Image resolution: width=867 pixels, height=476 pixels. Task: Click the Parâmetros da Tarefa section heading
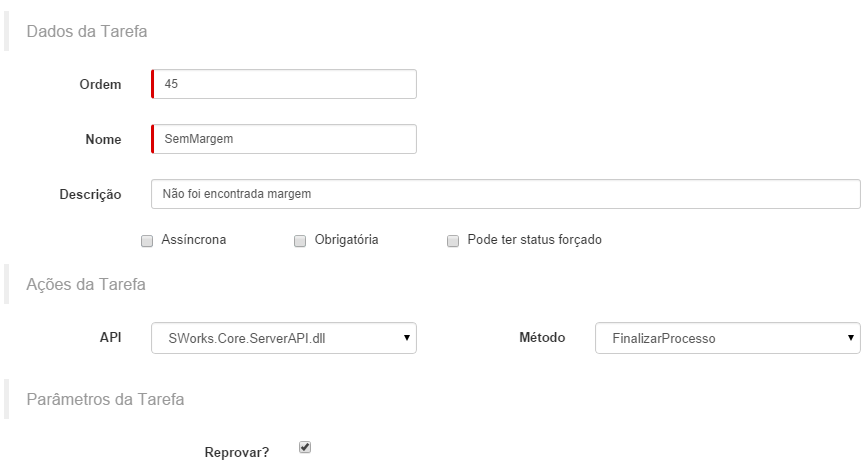click(105, 399)
